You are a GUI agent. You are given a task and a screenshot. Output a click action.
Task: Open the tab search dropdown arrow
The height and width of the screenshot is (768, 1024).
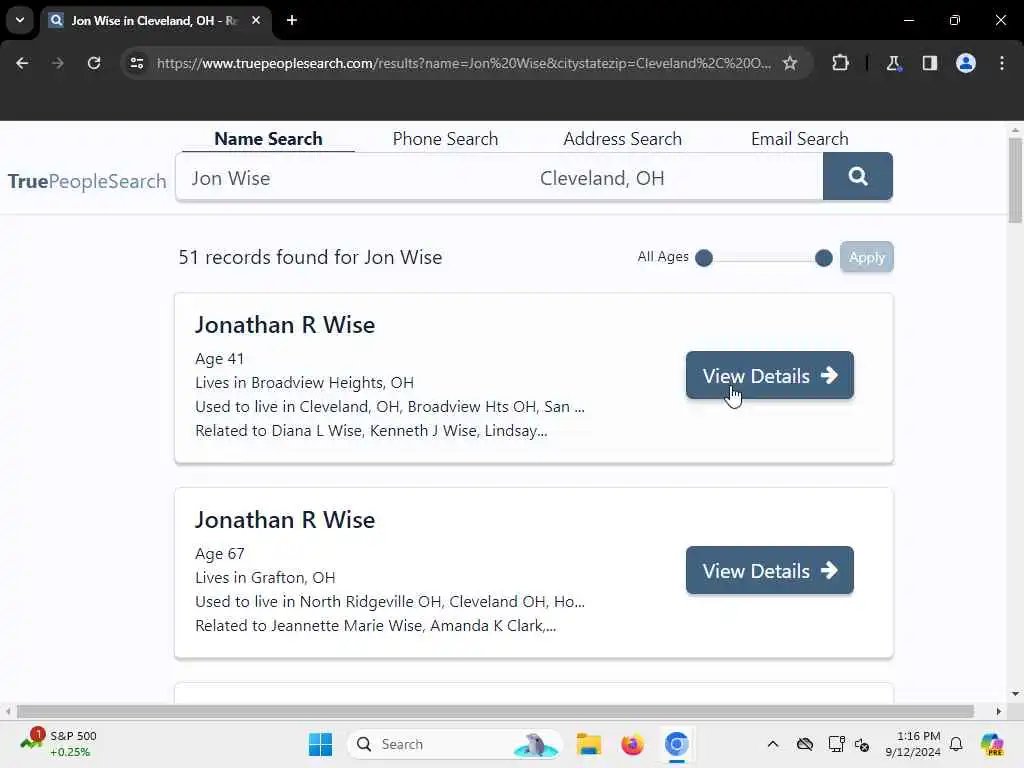point(20,20)
